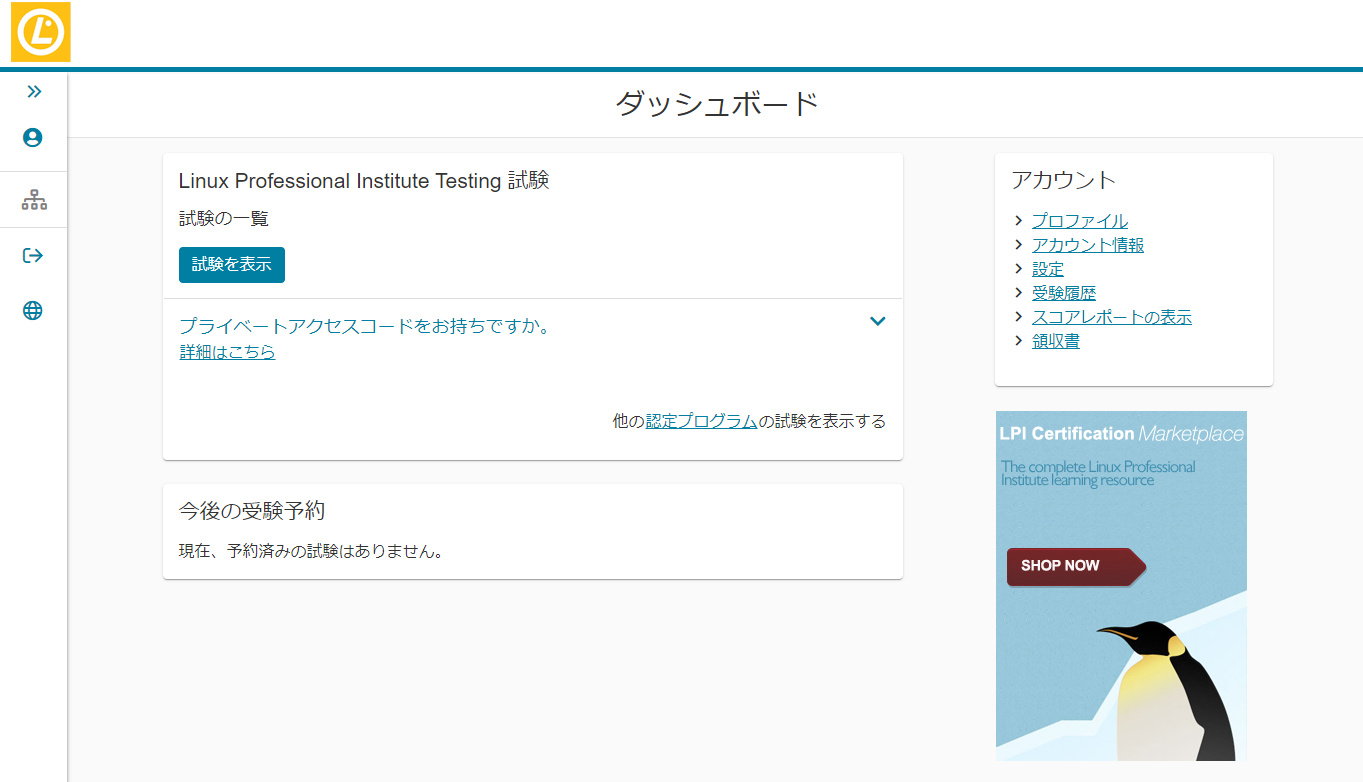Click the 現在、予約済みの試験はありません message

tap(311, 551)
